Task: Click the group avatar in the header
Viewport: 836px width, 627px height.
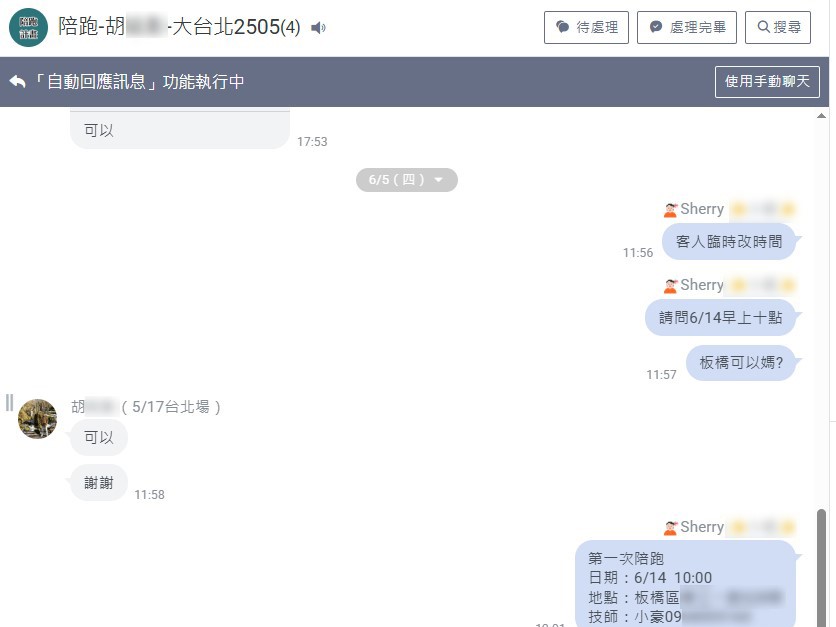Action: click(28, 28)
